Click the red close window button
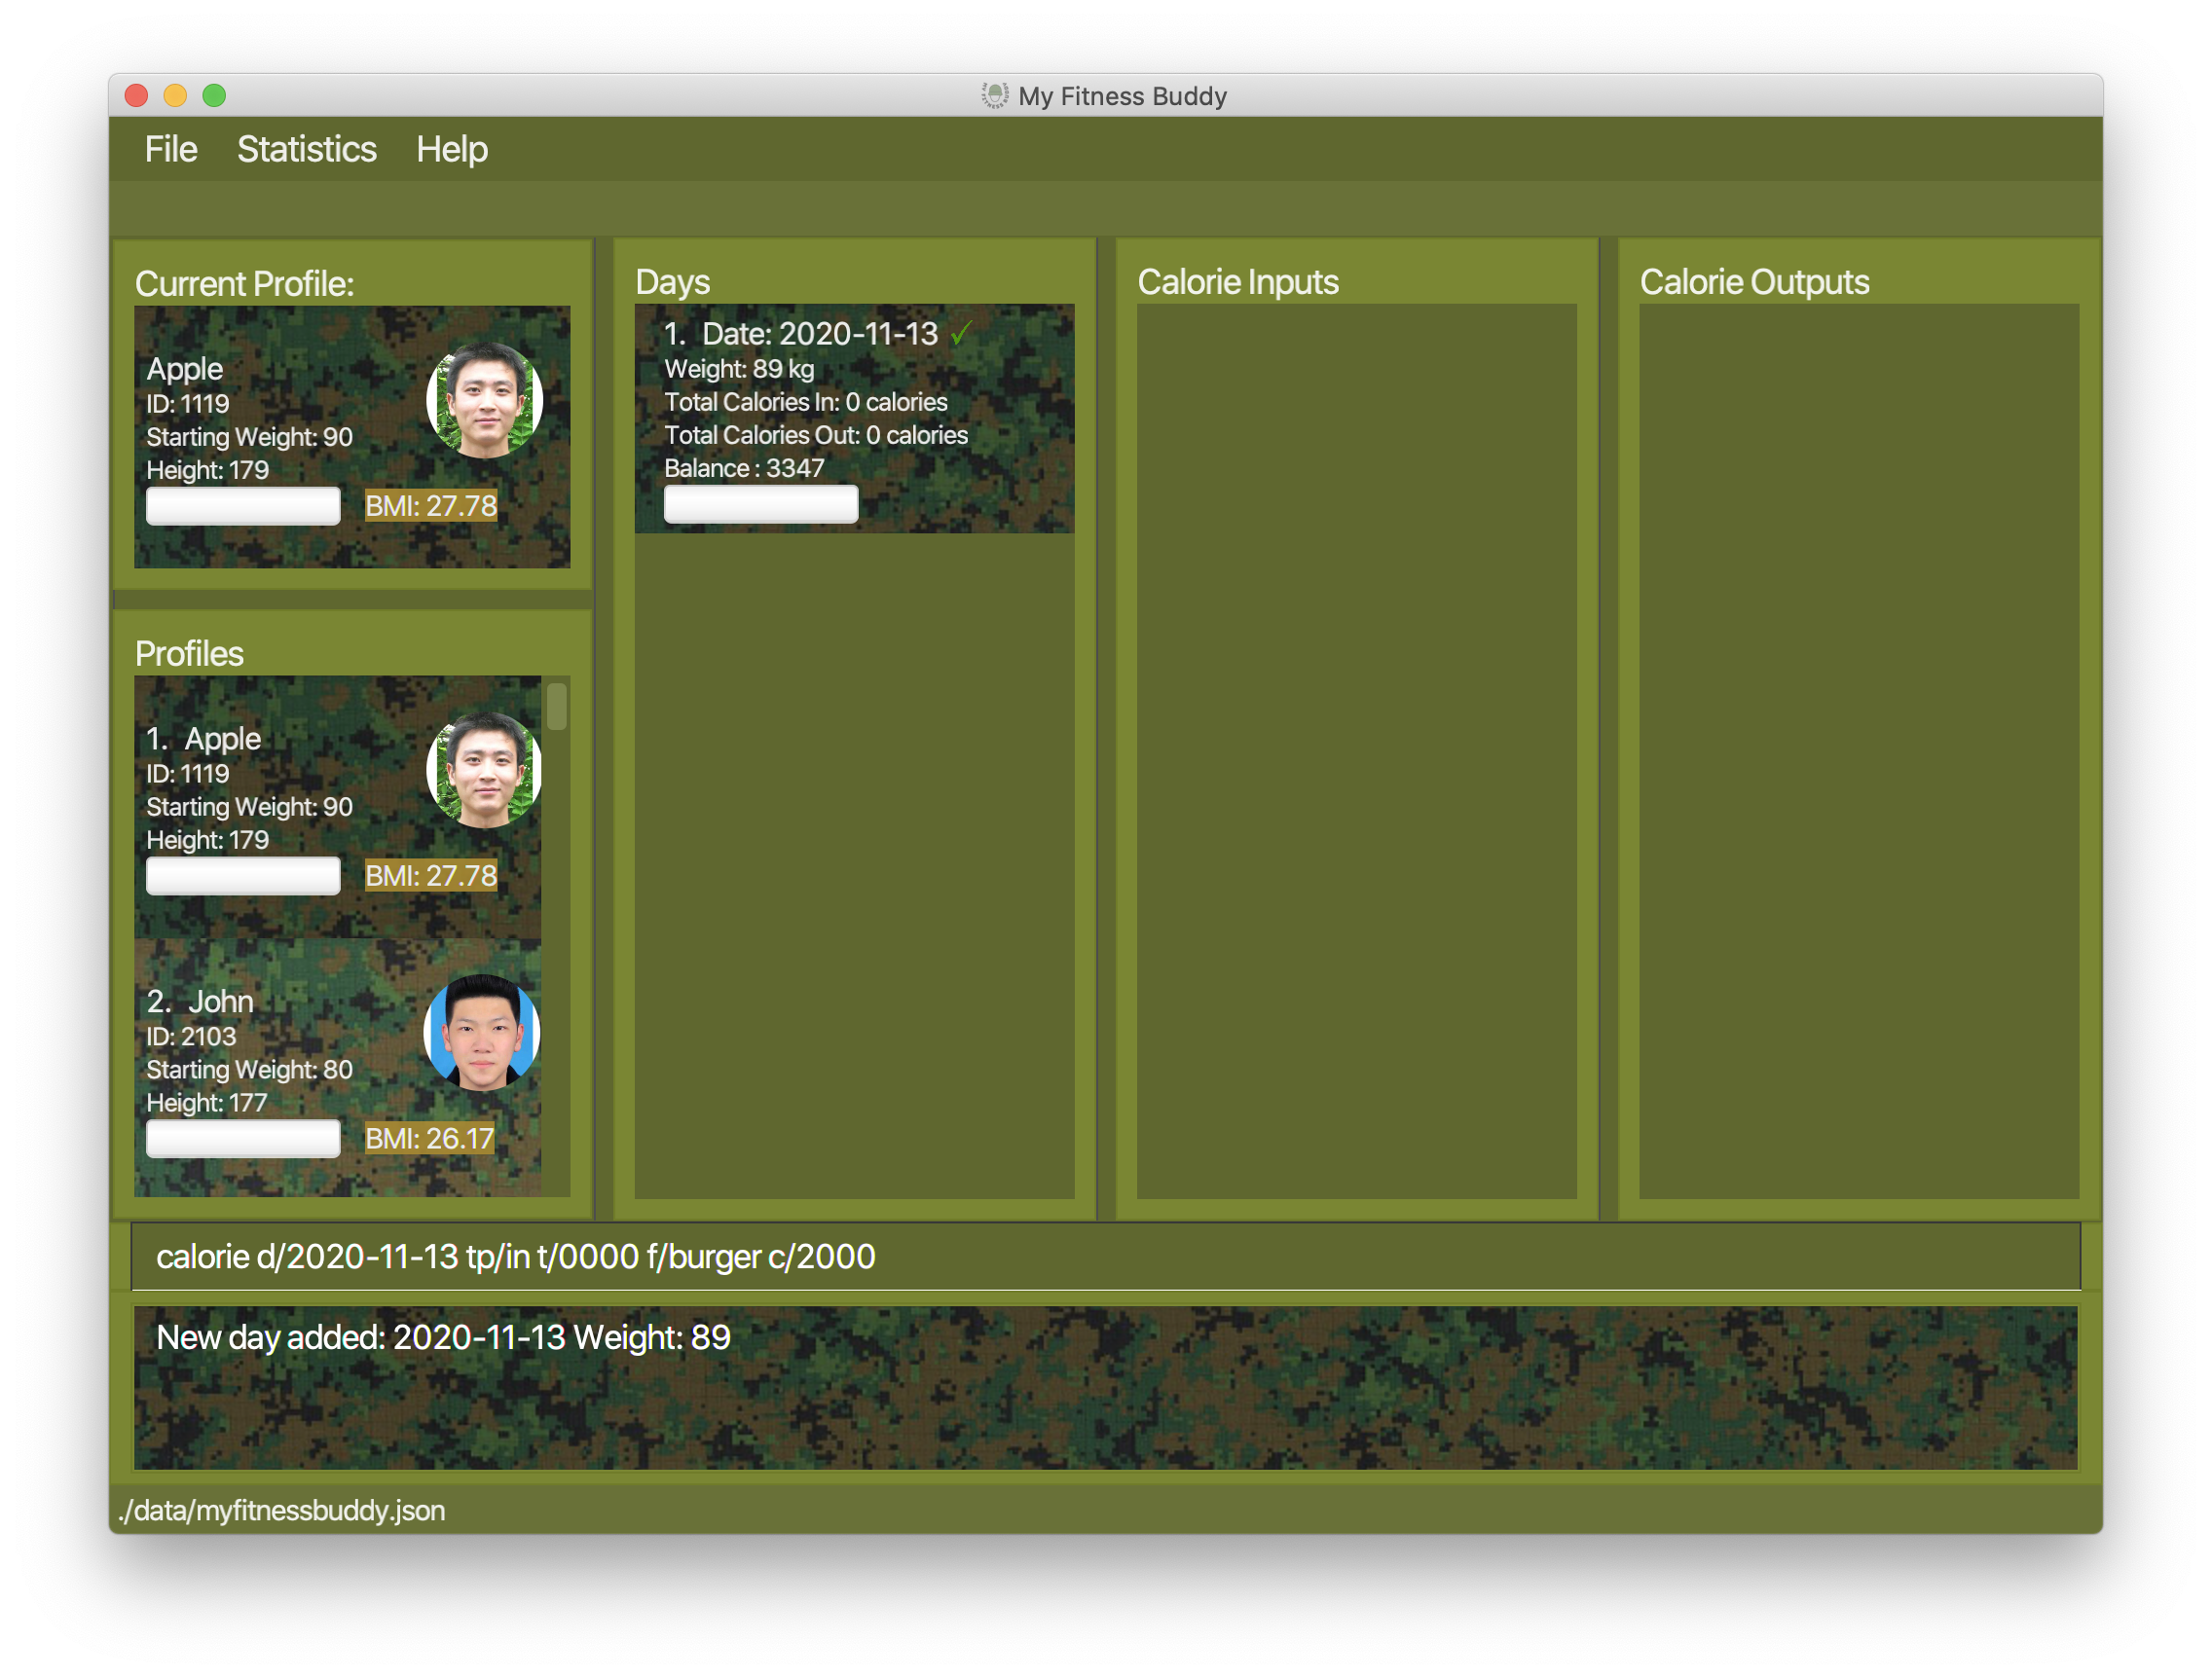 [x=137, y=96]
